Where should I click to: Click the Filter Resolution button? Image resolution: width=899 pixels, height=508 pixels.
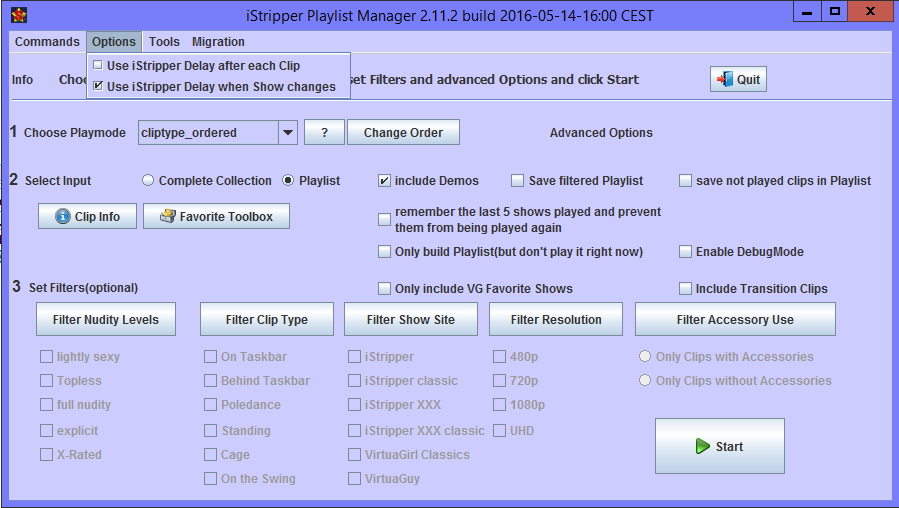click(556, 320)
